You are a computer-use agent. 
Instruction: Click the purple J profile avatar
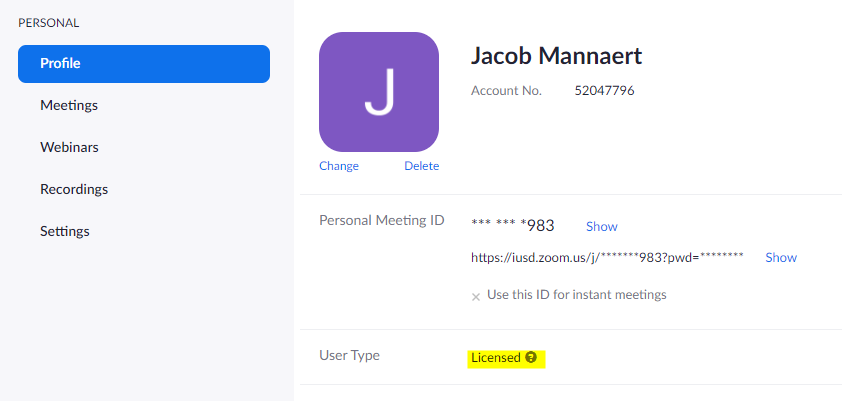tap(379, 92)
